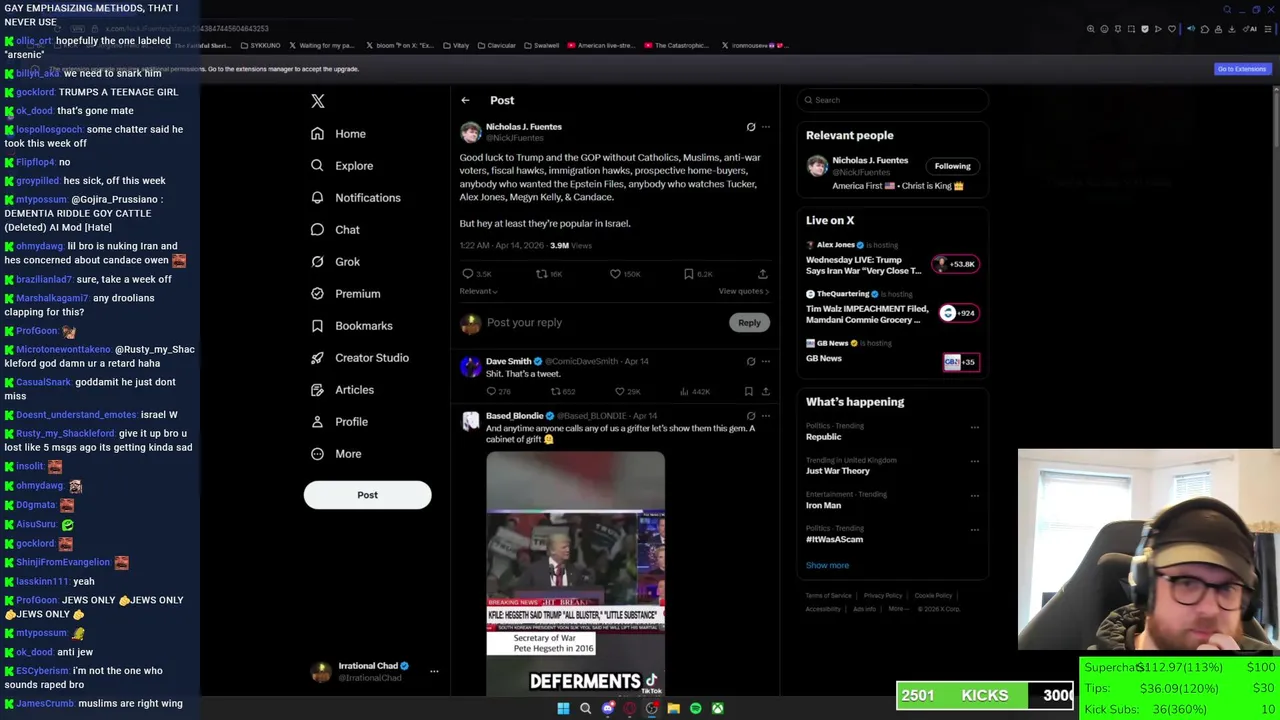Go to Home in X sidebar
1280x720 pixels.
[x=338, y=134]
